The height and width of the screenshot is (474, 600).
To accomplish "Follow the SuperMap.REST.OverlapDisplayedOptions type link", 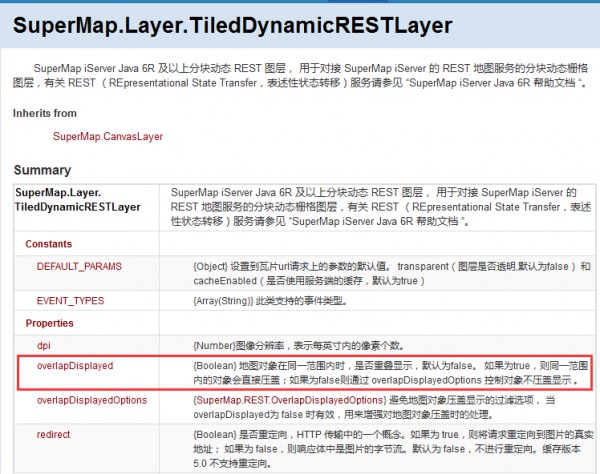I will [x=290, y=400].
